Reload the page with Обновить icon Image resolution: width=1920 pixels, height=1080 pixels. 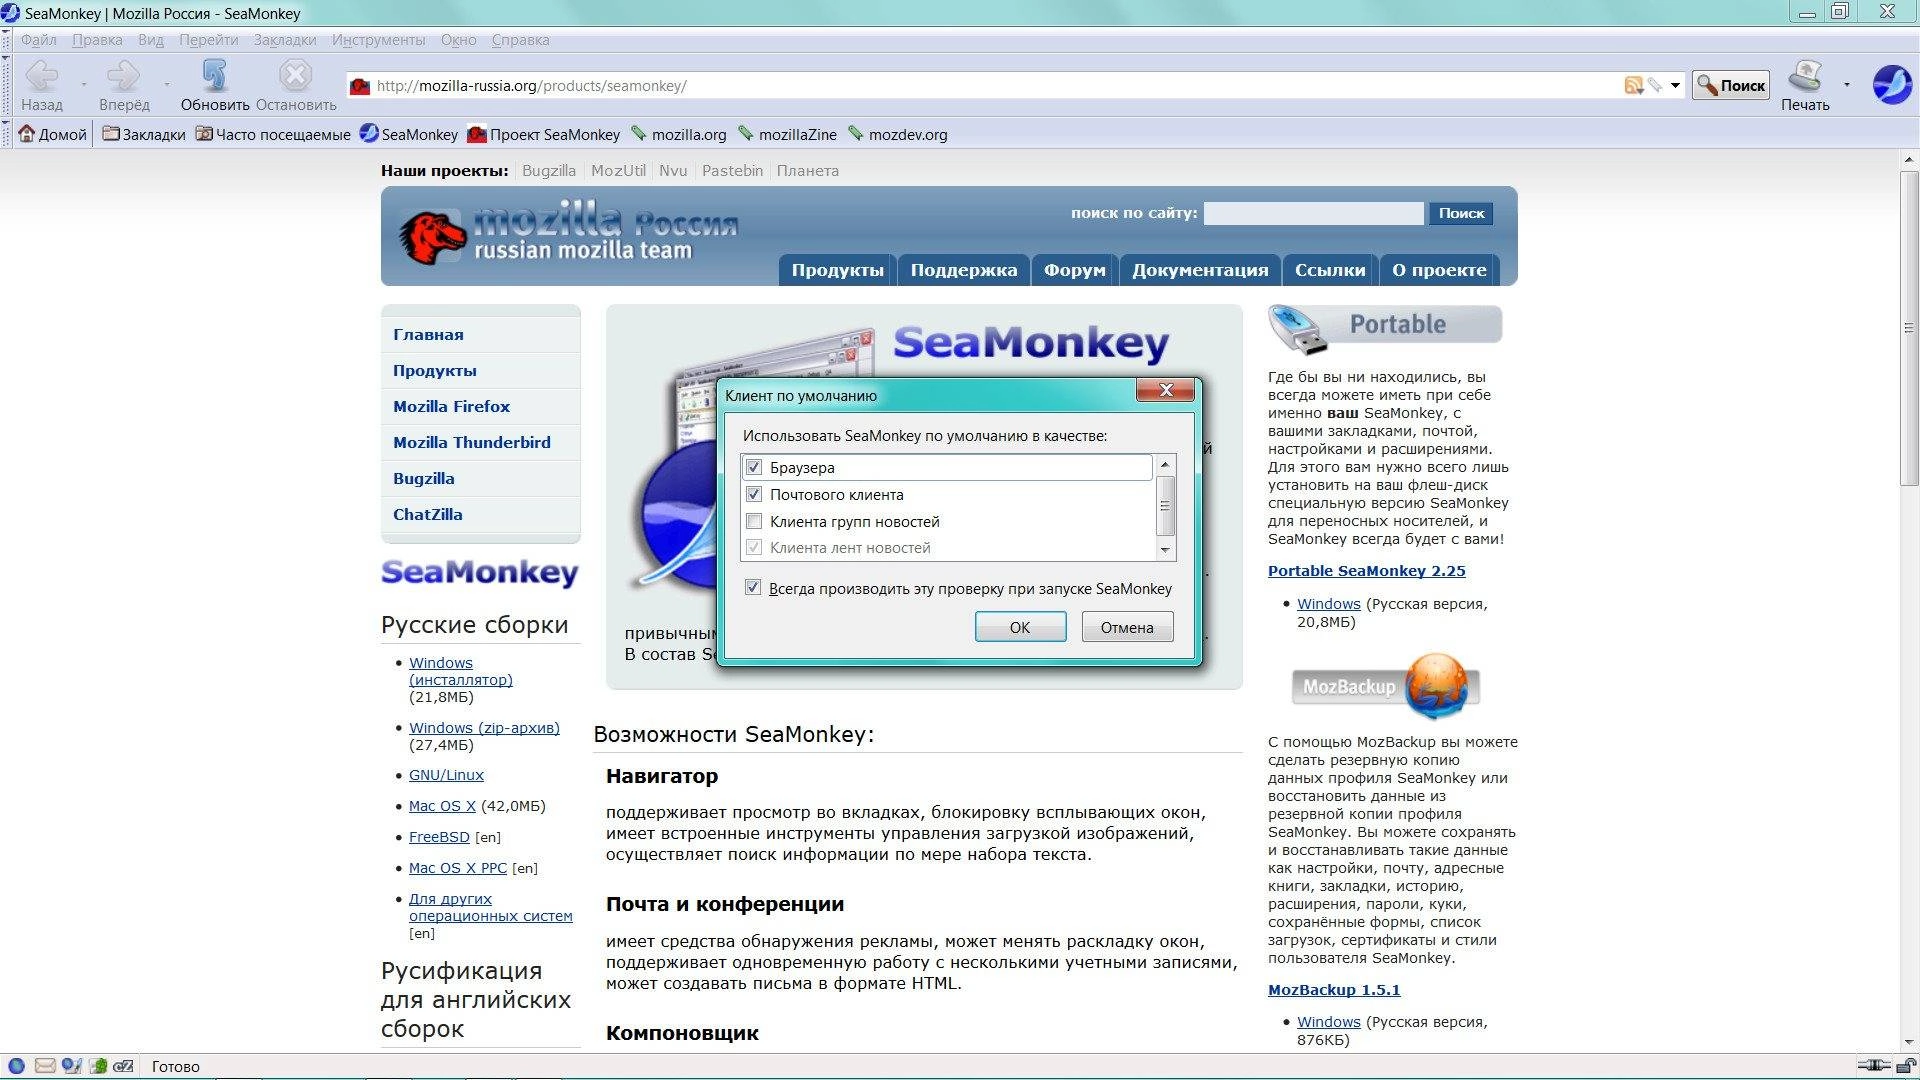(214, 76)
